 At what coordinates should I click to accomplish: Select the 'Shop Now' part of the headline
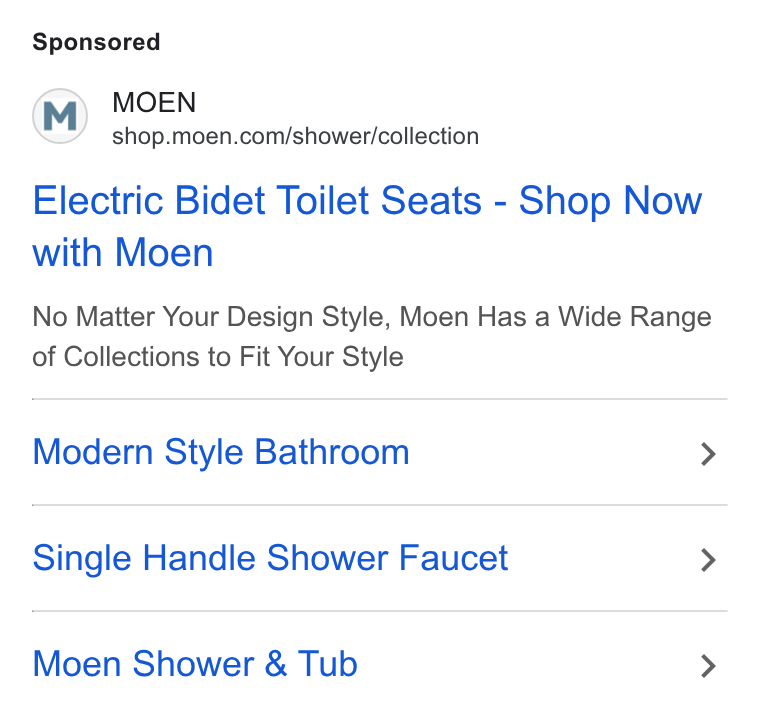point(610,201)
